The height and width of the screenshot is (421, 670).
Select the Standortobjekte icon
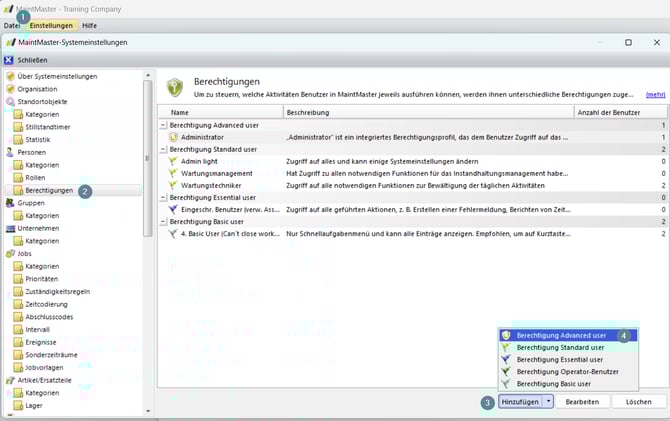click(x=11, y=102)
